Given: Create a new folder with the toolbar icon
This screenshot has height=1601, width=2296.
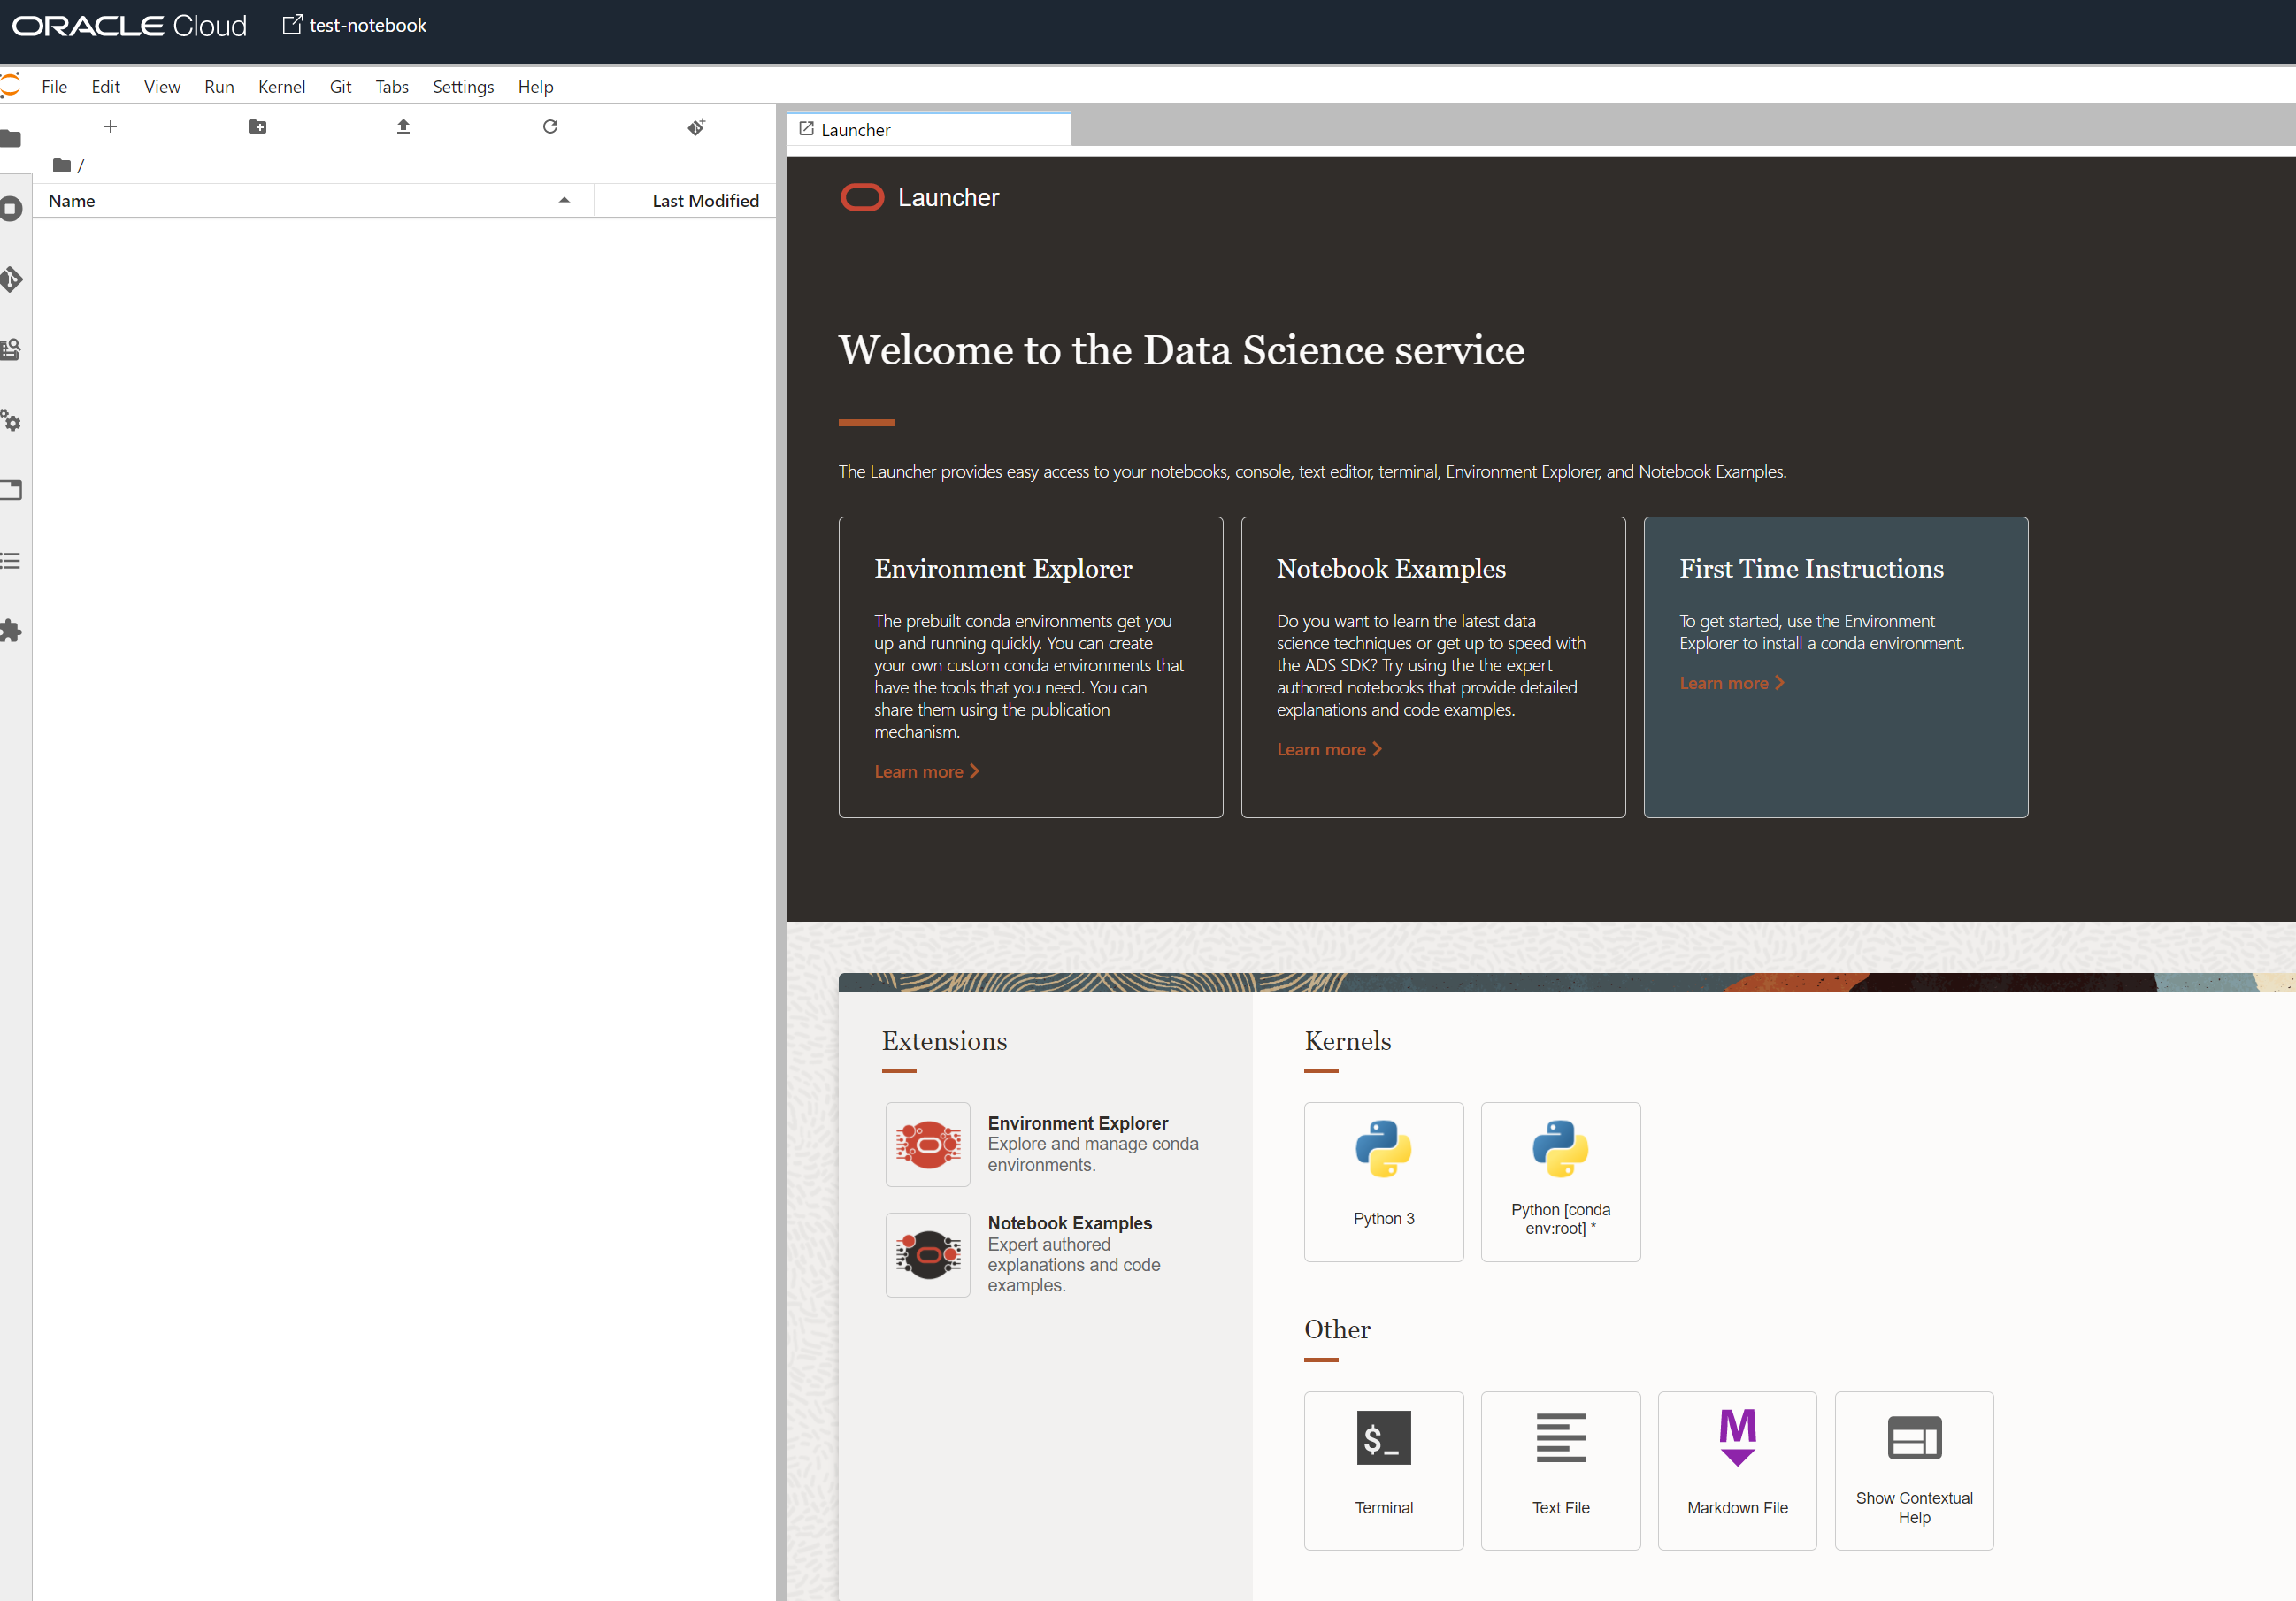Looking at the screenshot, I should point(257,127).
